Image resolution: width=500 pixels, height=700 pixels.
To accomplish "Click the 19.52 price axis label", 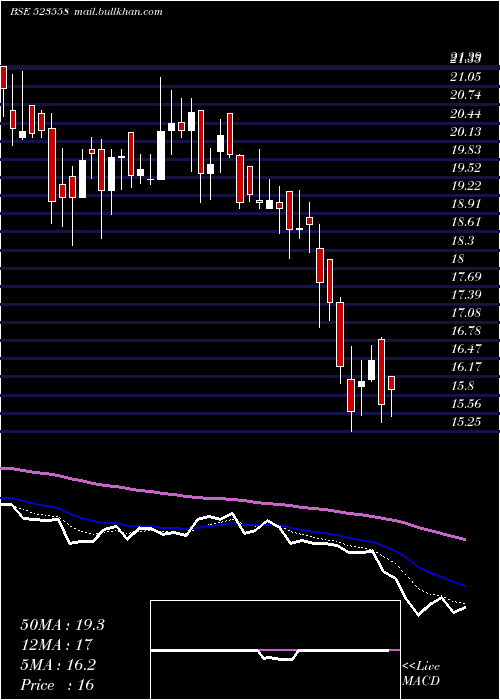I will click(466, 168).
